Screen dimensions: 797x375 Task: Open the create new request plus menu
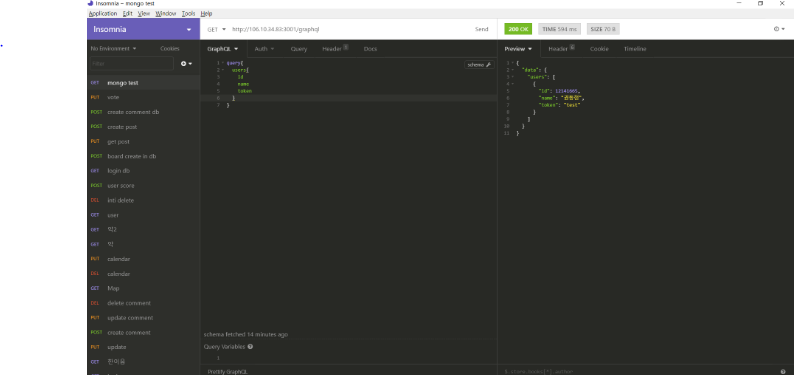pos(186,64)
